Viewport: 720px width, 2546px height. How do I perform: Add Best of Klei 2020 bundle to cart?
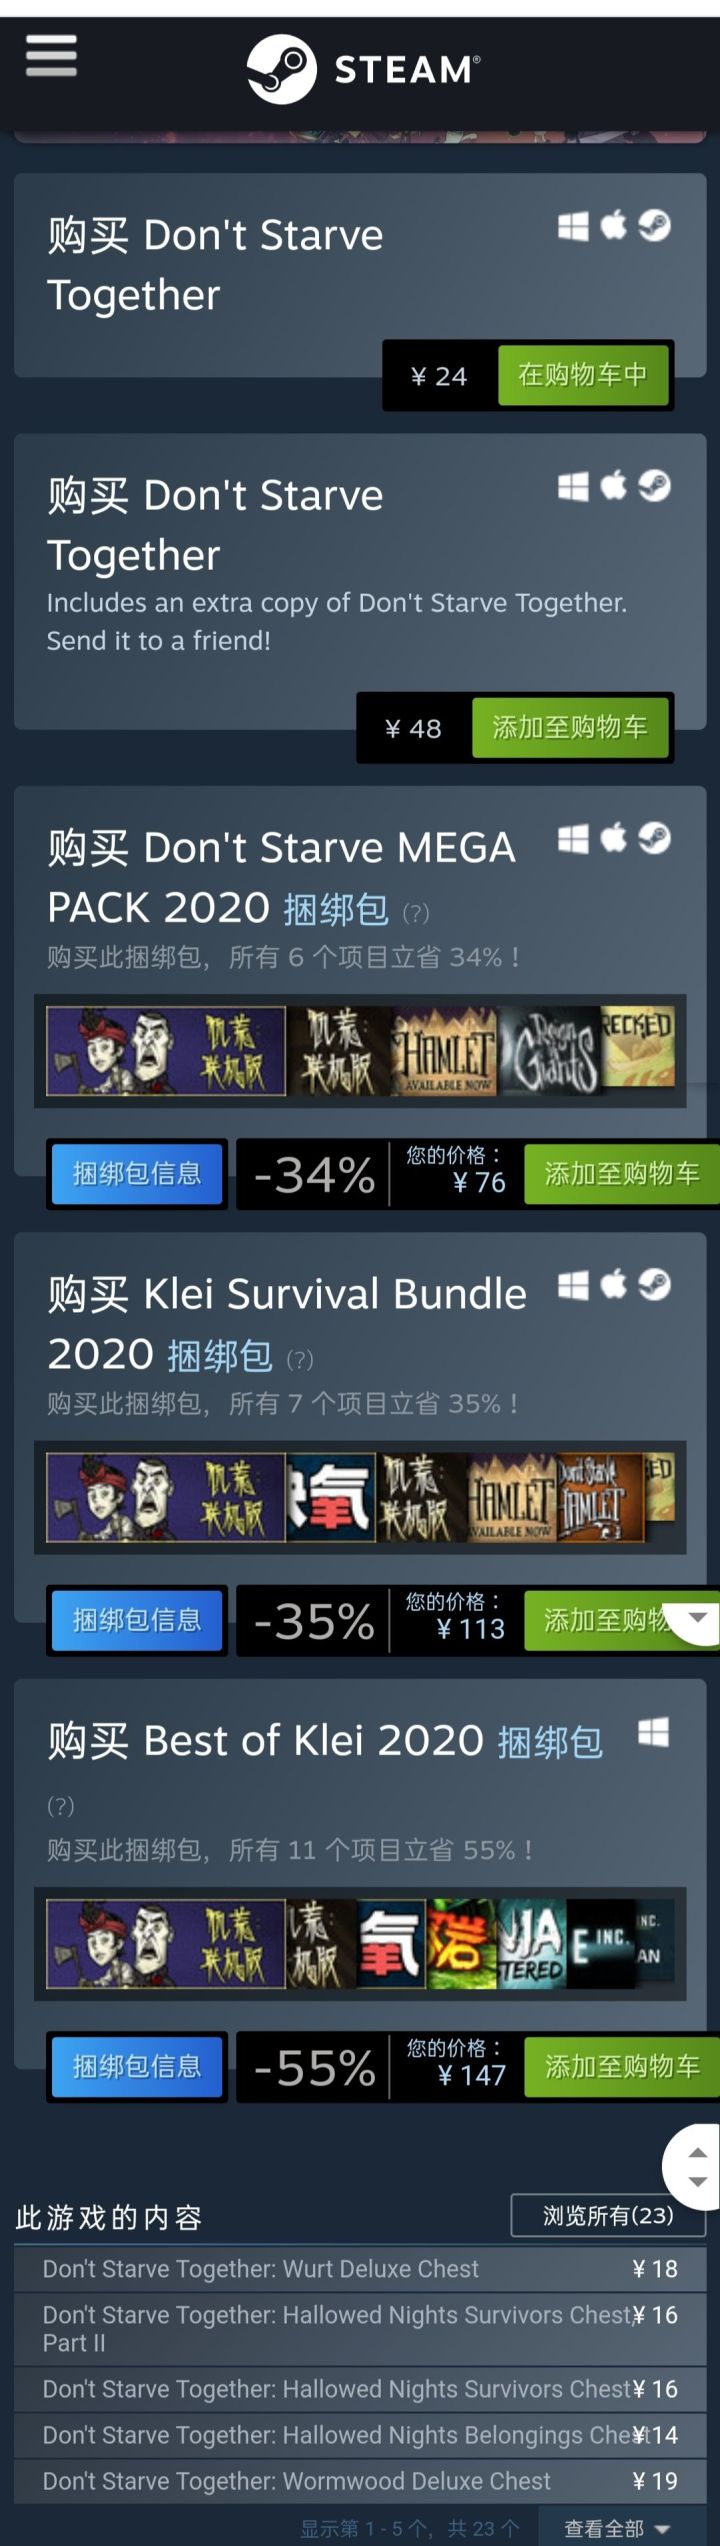click(622, 2066)
